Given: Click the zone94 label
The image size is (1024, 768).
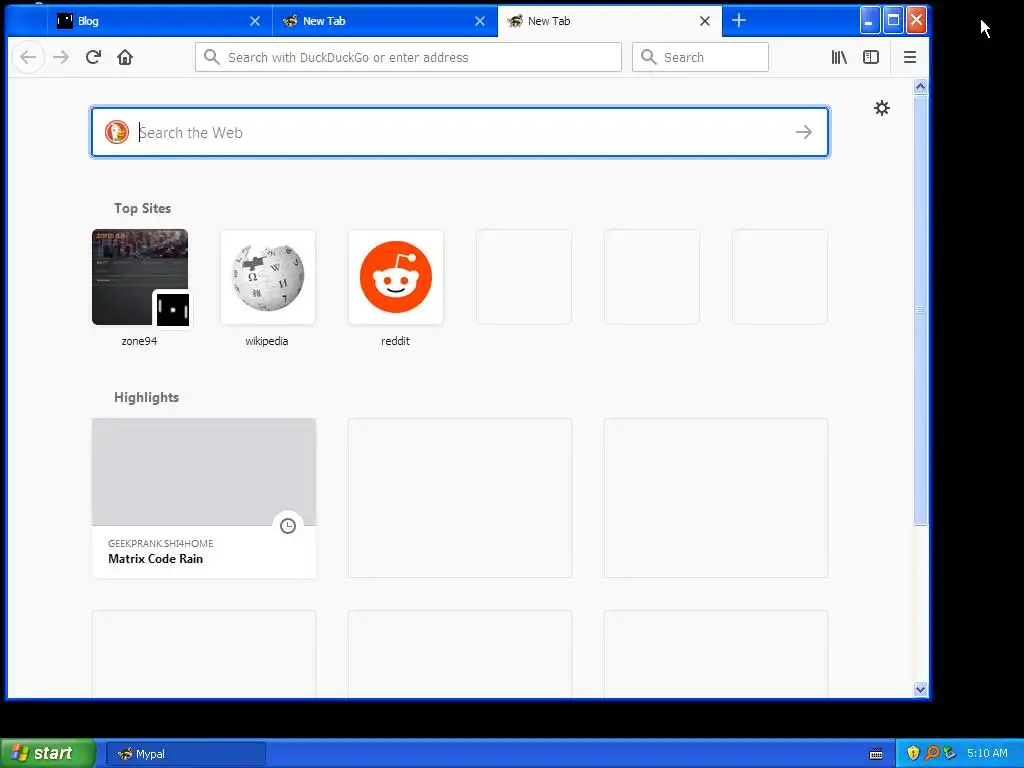Looking at the screenshot, I should point(139,341).
